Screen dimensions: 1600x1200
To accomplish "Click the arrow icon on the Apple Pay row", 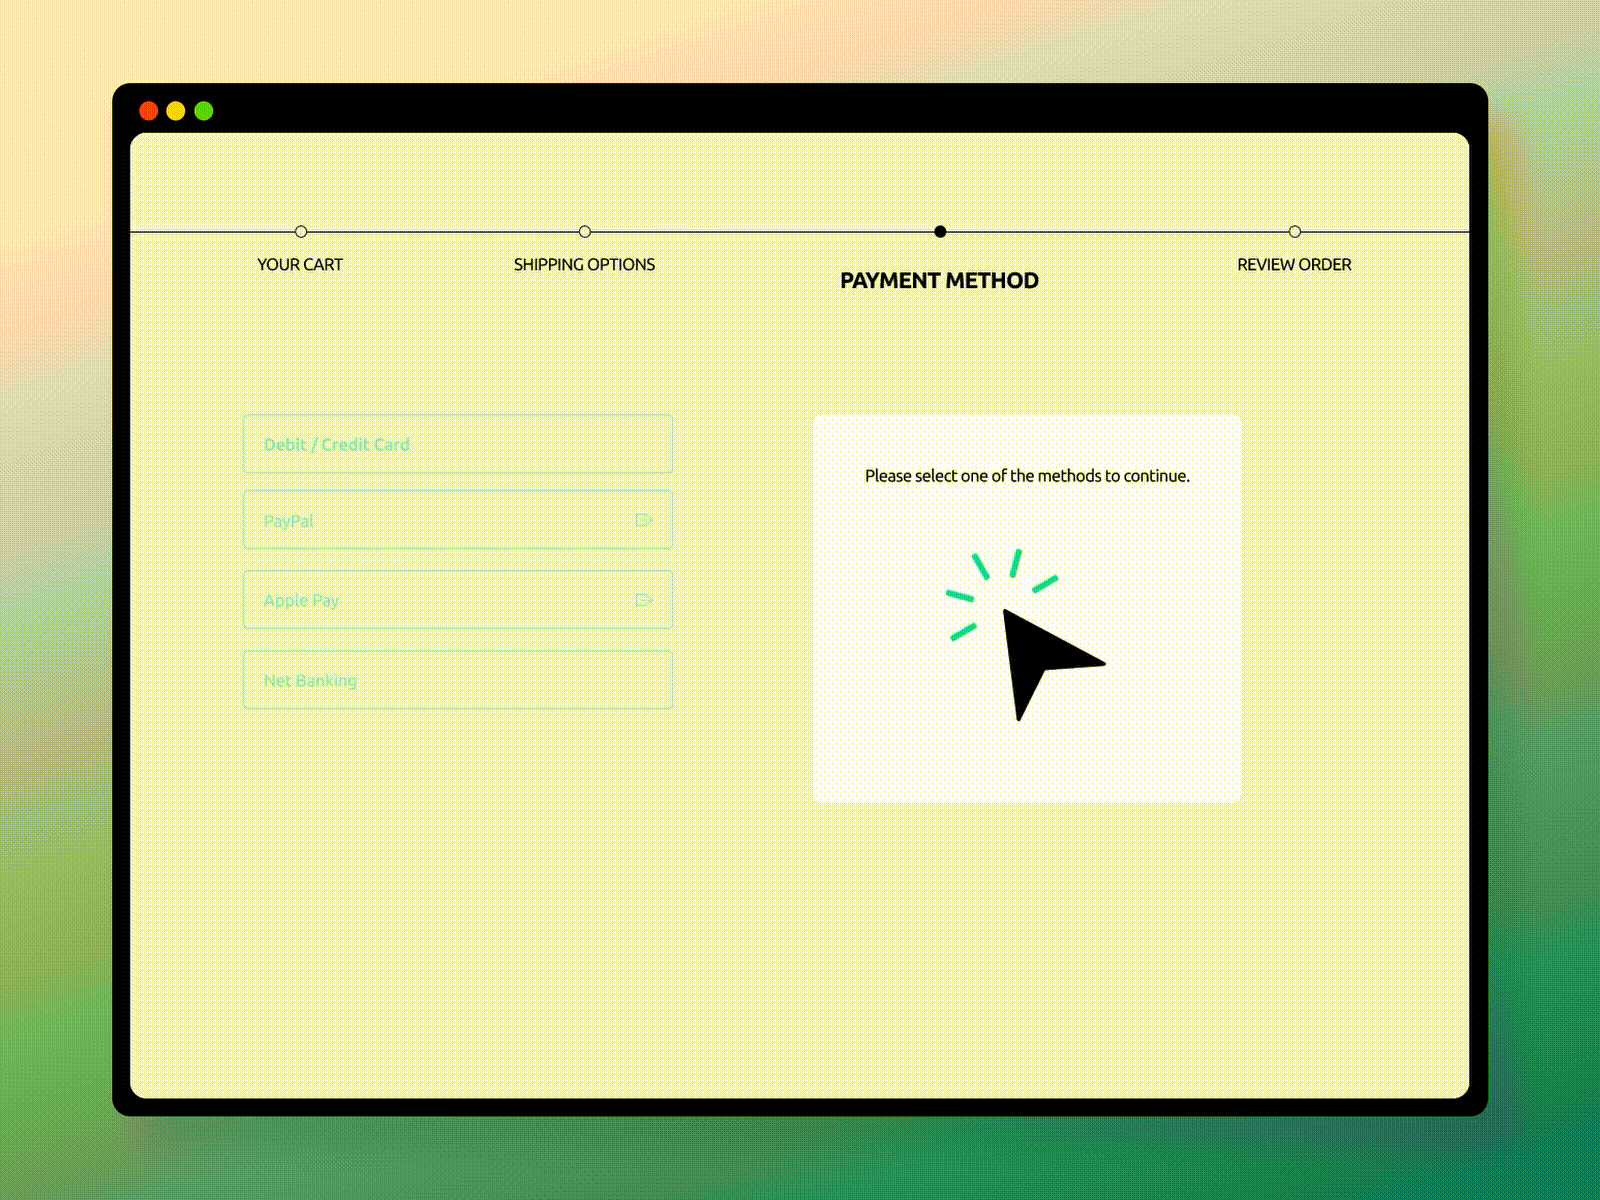I will tap(644, 599).
